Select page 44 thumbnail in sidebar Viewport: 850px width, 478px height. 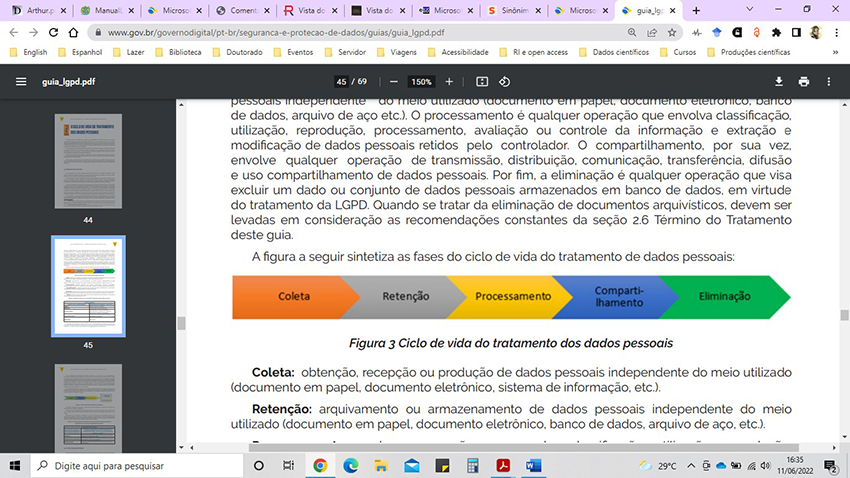(x=87, y=160)
